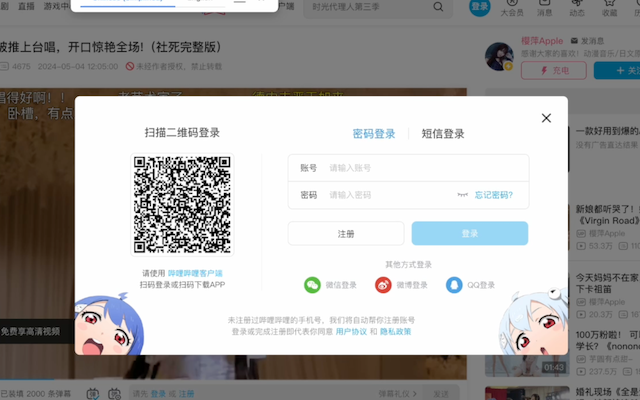Open 隐私政策 link

(396, 331)
